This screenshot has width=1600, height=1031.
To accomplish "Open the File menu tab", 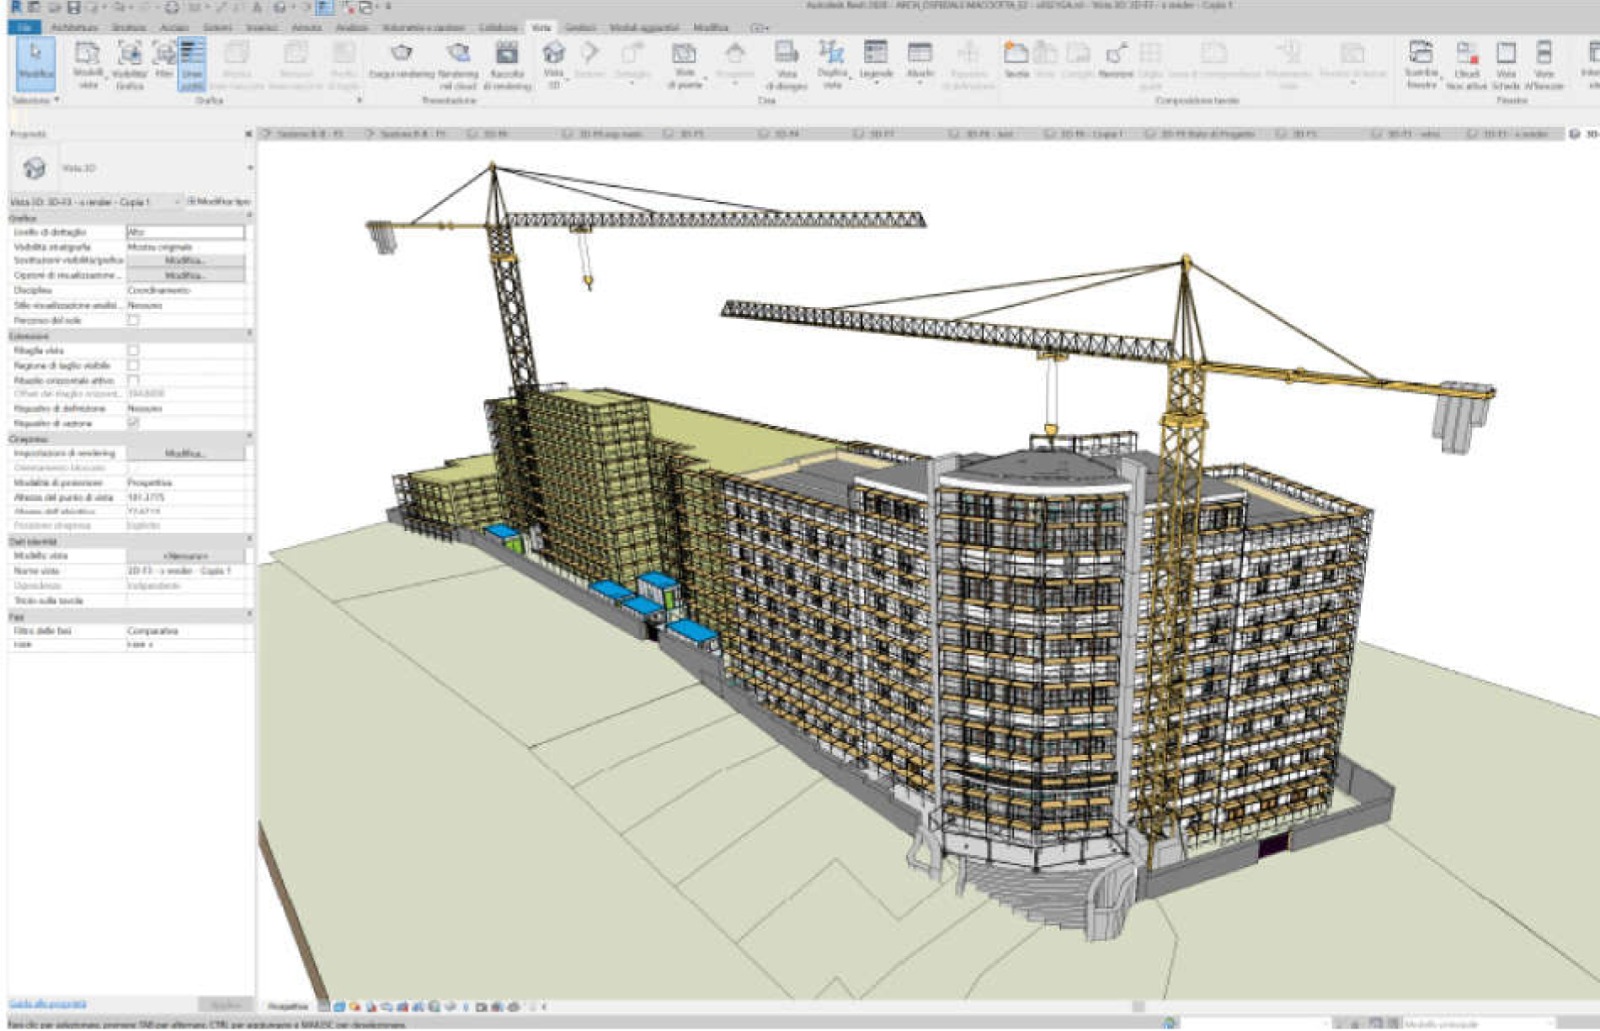I will coord(24,27).
